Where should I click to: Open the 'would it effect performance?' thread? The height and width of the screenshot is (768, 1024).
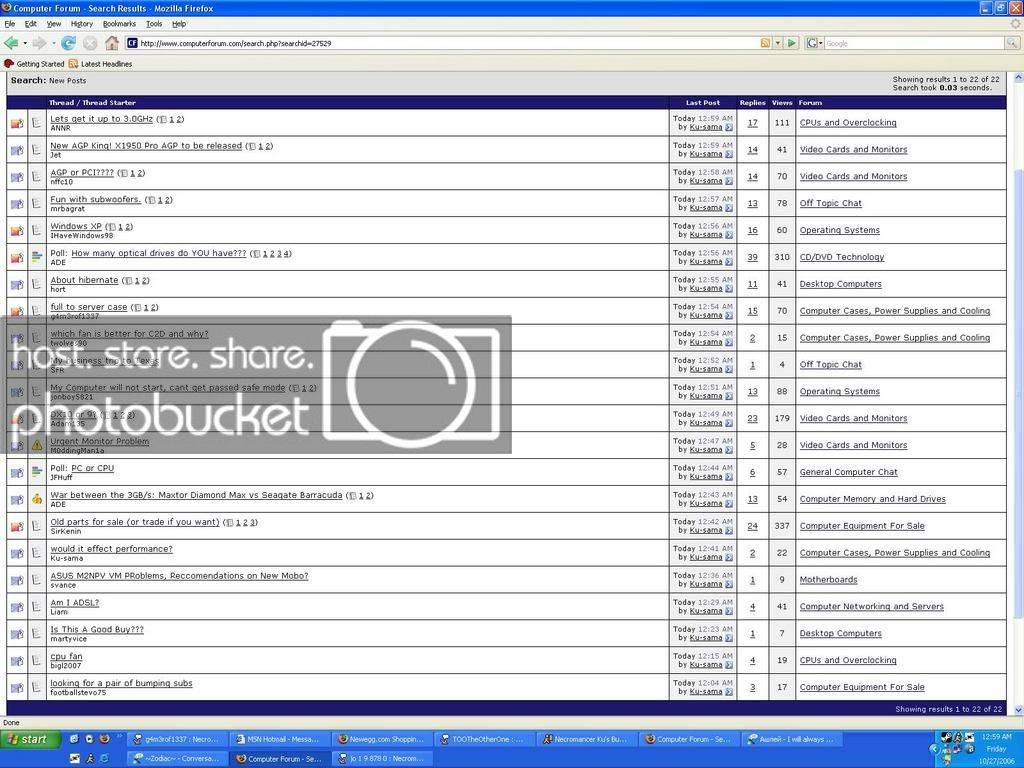(x=111, y=549)
